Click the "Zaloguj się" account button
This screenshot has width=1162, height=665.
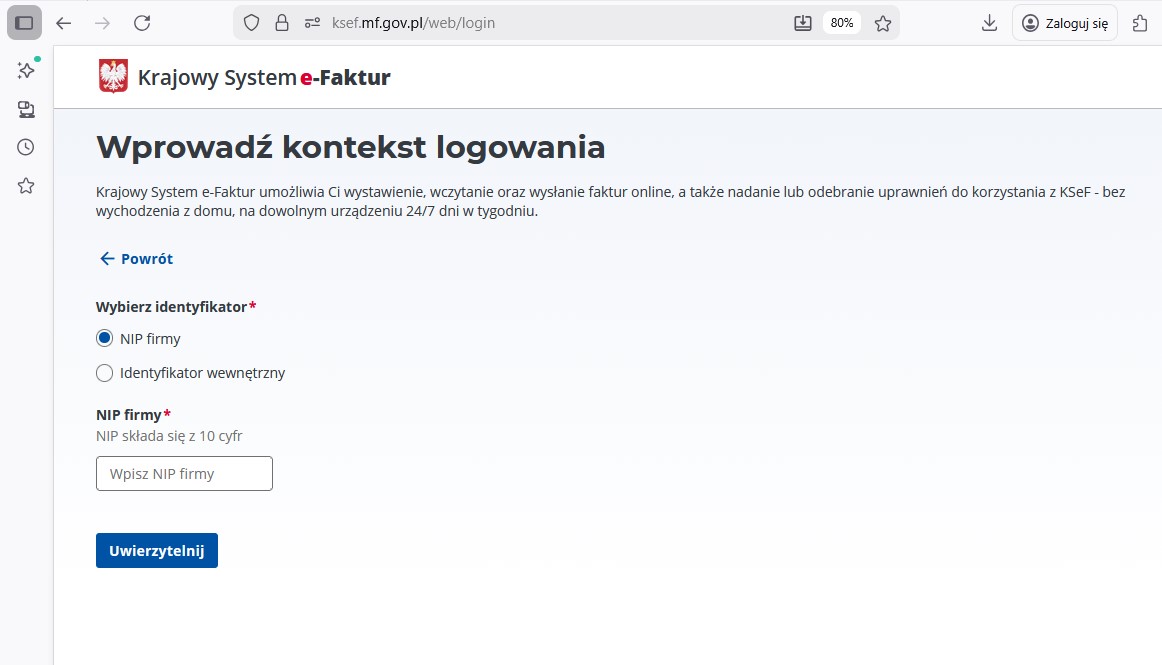click(x=1064, y=23)
